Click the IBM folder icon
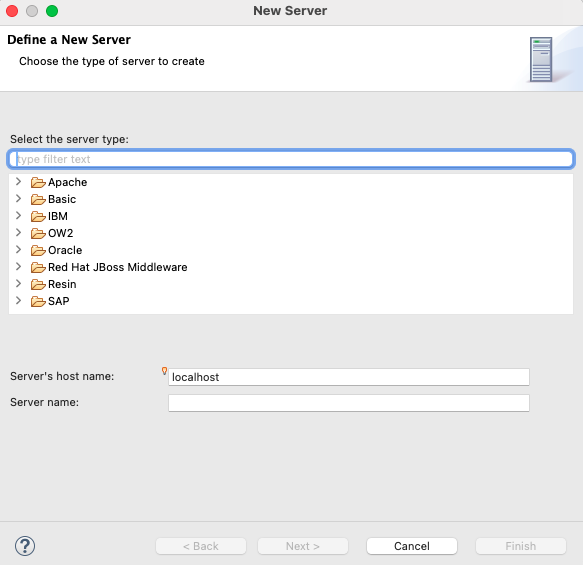Image resolution: width=583 pixels, height=565 pixels. tap(38, 216)
